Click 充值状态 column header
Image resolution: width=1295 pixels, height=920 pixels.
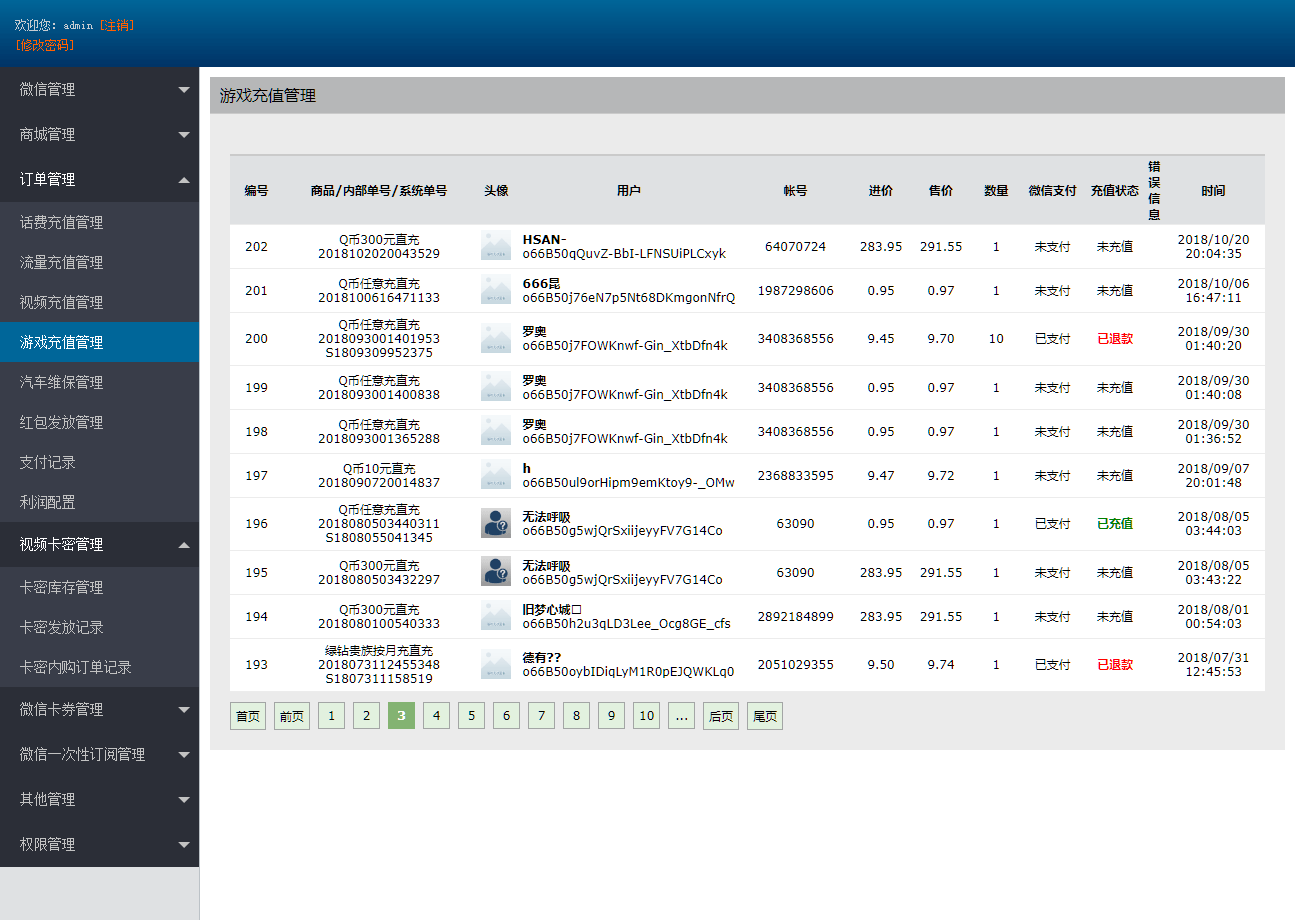(1115, 190)
